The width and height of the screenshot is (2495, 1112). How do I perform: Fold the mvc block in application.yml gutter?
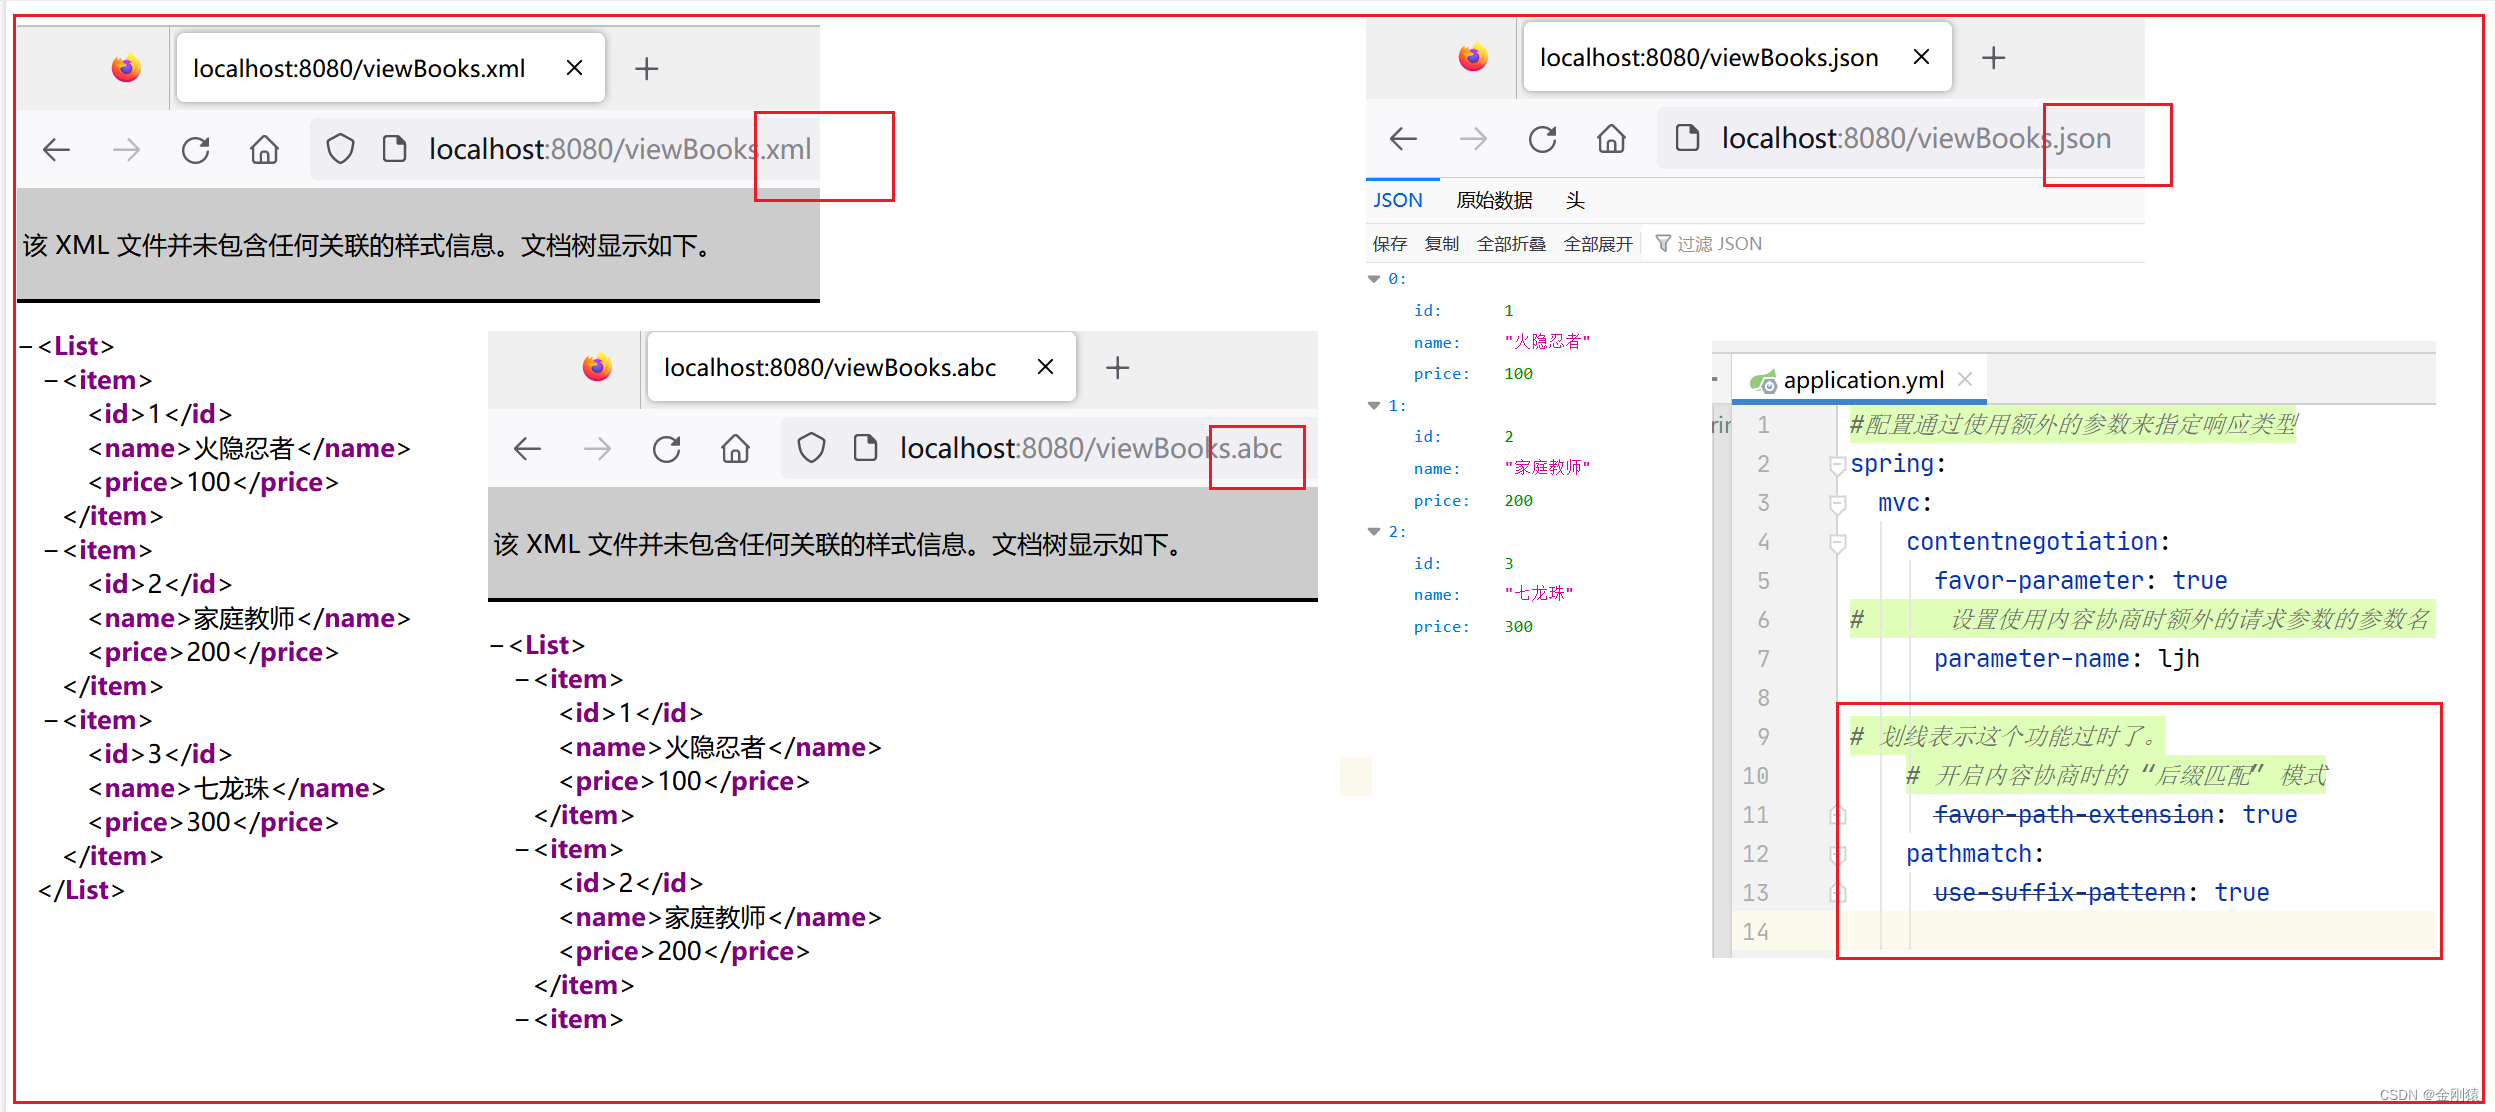pos(1837,504)
